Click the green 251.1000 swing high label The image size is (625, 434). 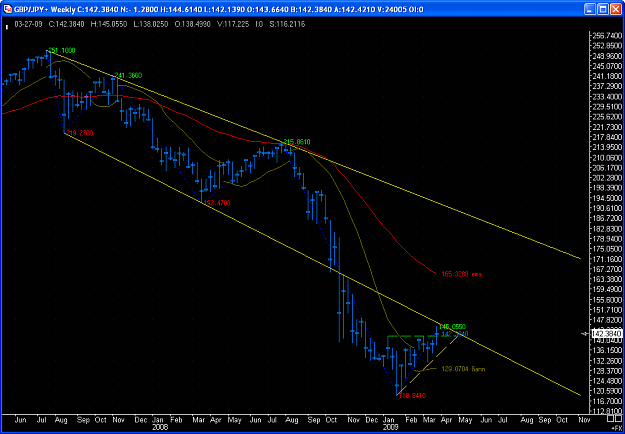[x=61, y=51]
